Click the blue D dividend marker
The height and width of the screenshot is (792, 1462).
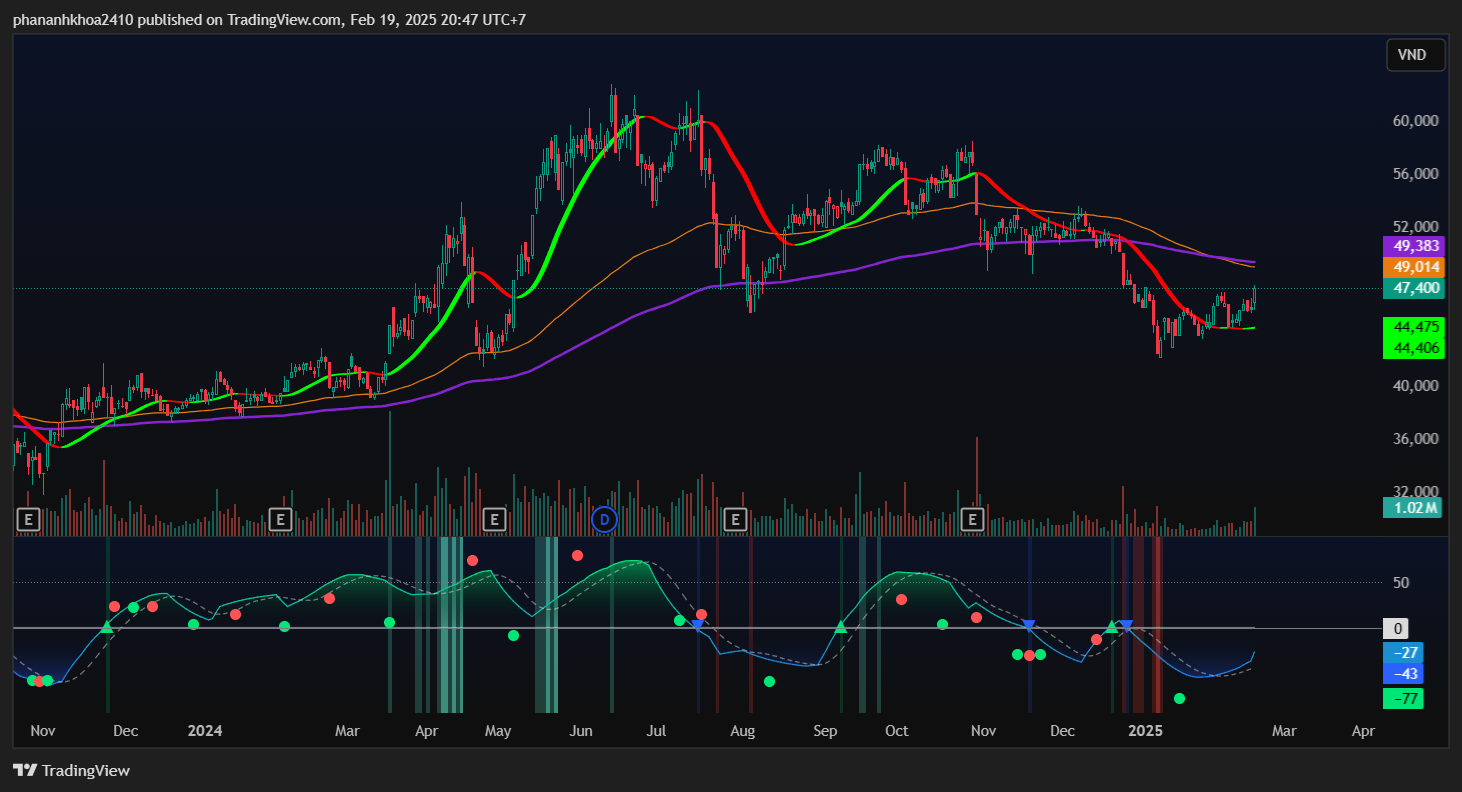coord(604,519)
